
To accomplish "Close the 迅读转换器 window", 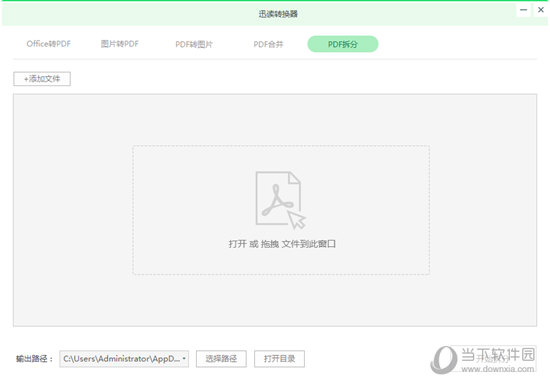I will (x=541, y=10).
